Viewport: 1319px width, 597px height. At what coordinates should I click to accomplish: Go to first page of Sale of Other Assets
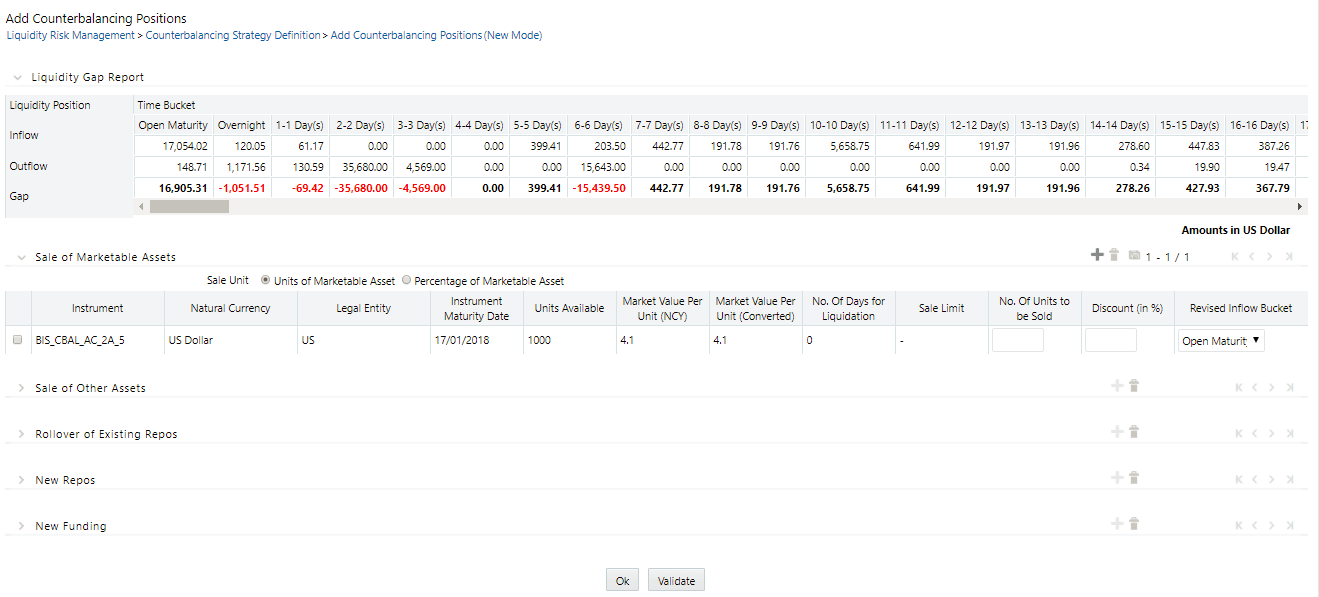coord(1237,388)
